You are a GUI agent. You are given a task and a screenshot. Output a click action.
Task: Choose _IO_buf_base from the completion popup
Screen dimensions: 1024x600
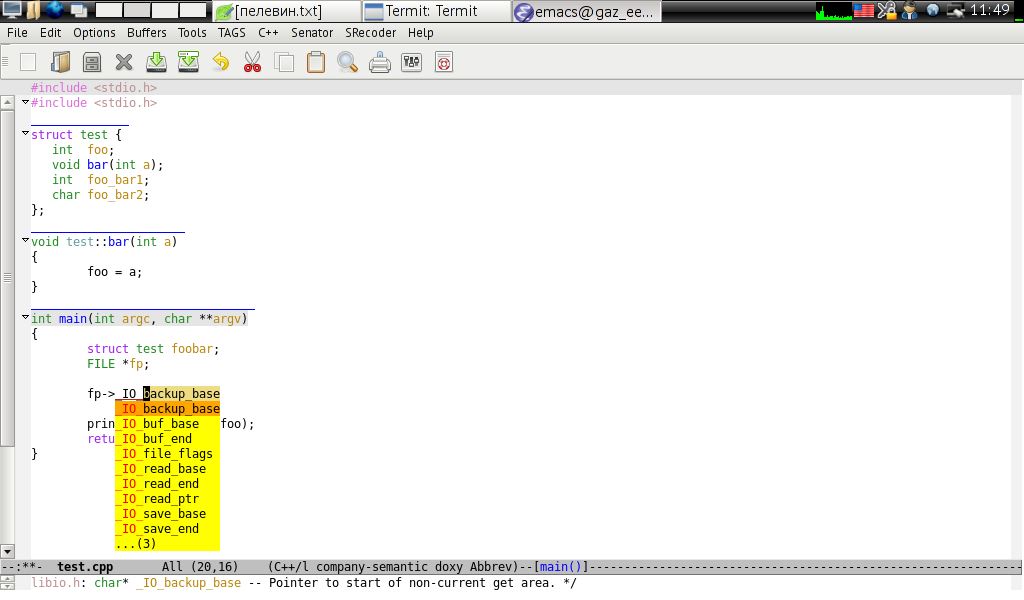coord(167,424)
